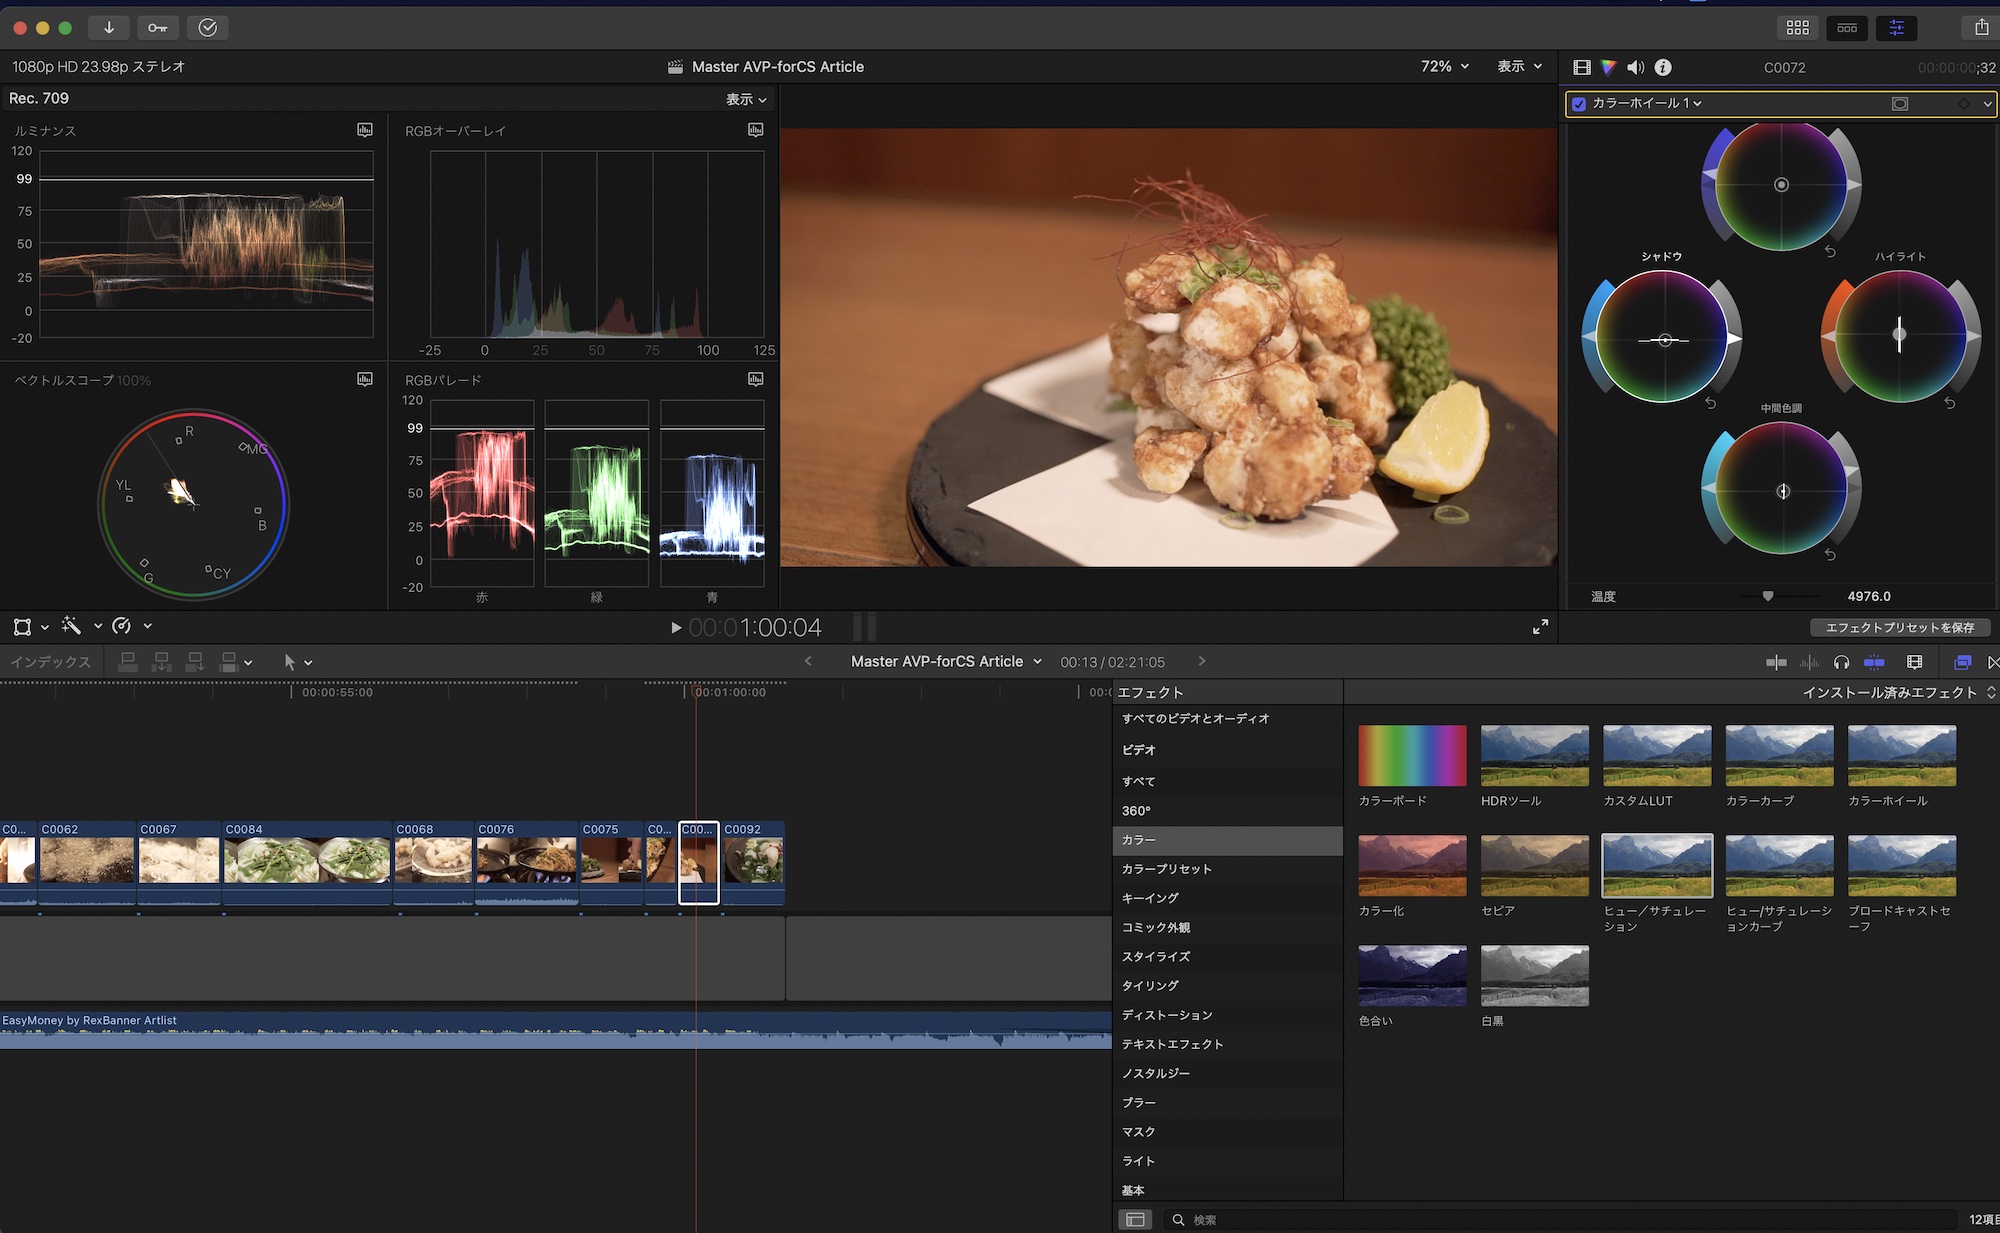
Task: Open the 72% zoom dropdown
Action: (x=1445, y=66)
